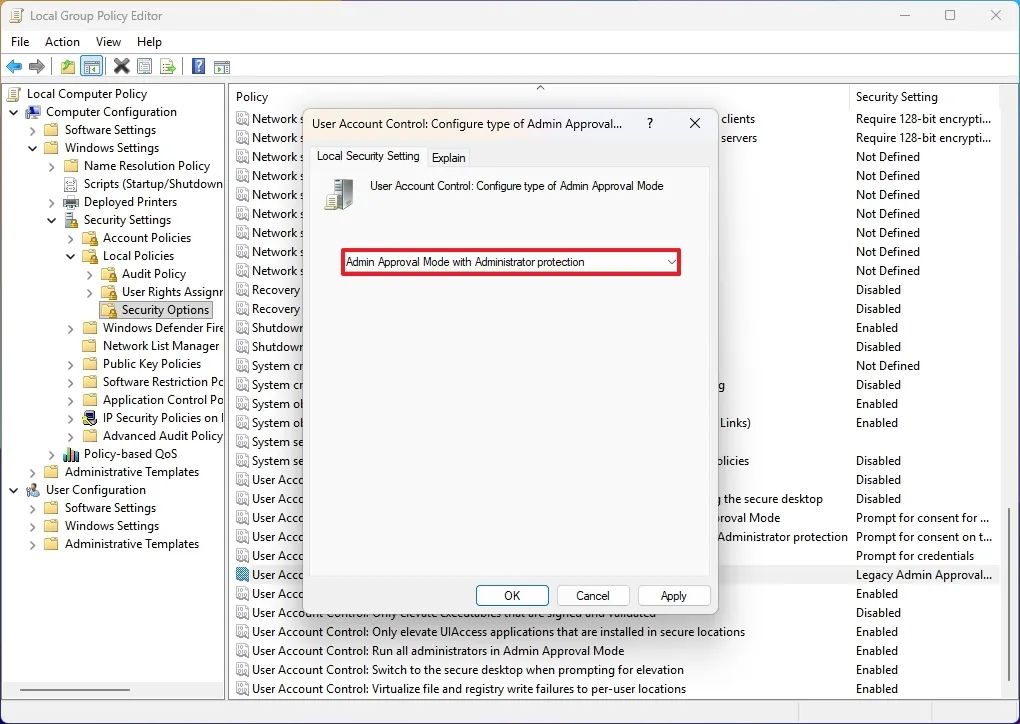Collapse the Local Policies tree node
Viewport: 1020px width, 724px height.
coord(70,256)
